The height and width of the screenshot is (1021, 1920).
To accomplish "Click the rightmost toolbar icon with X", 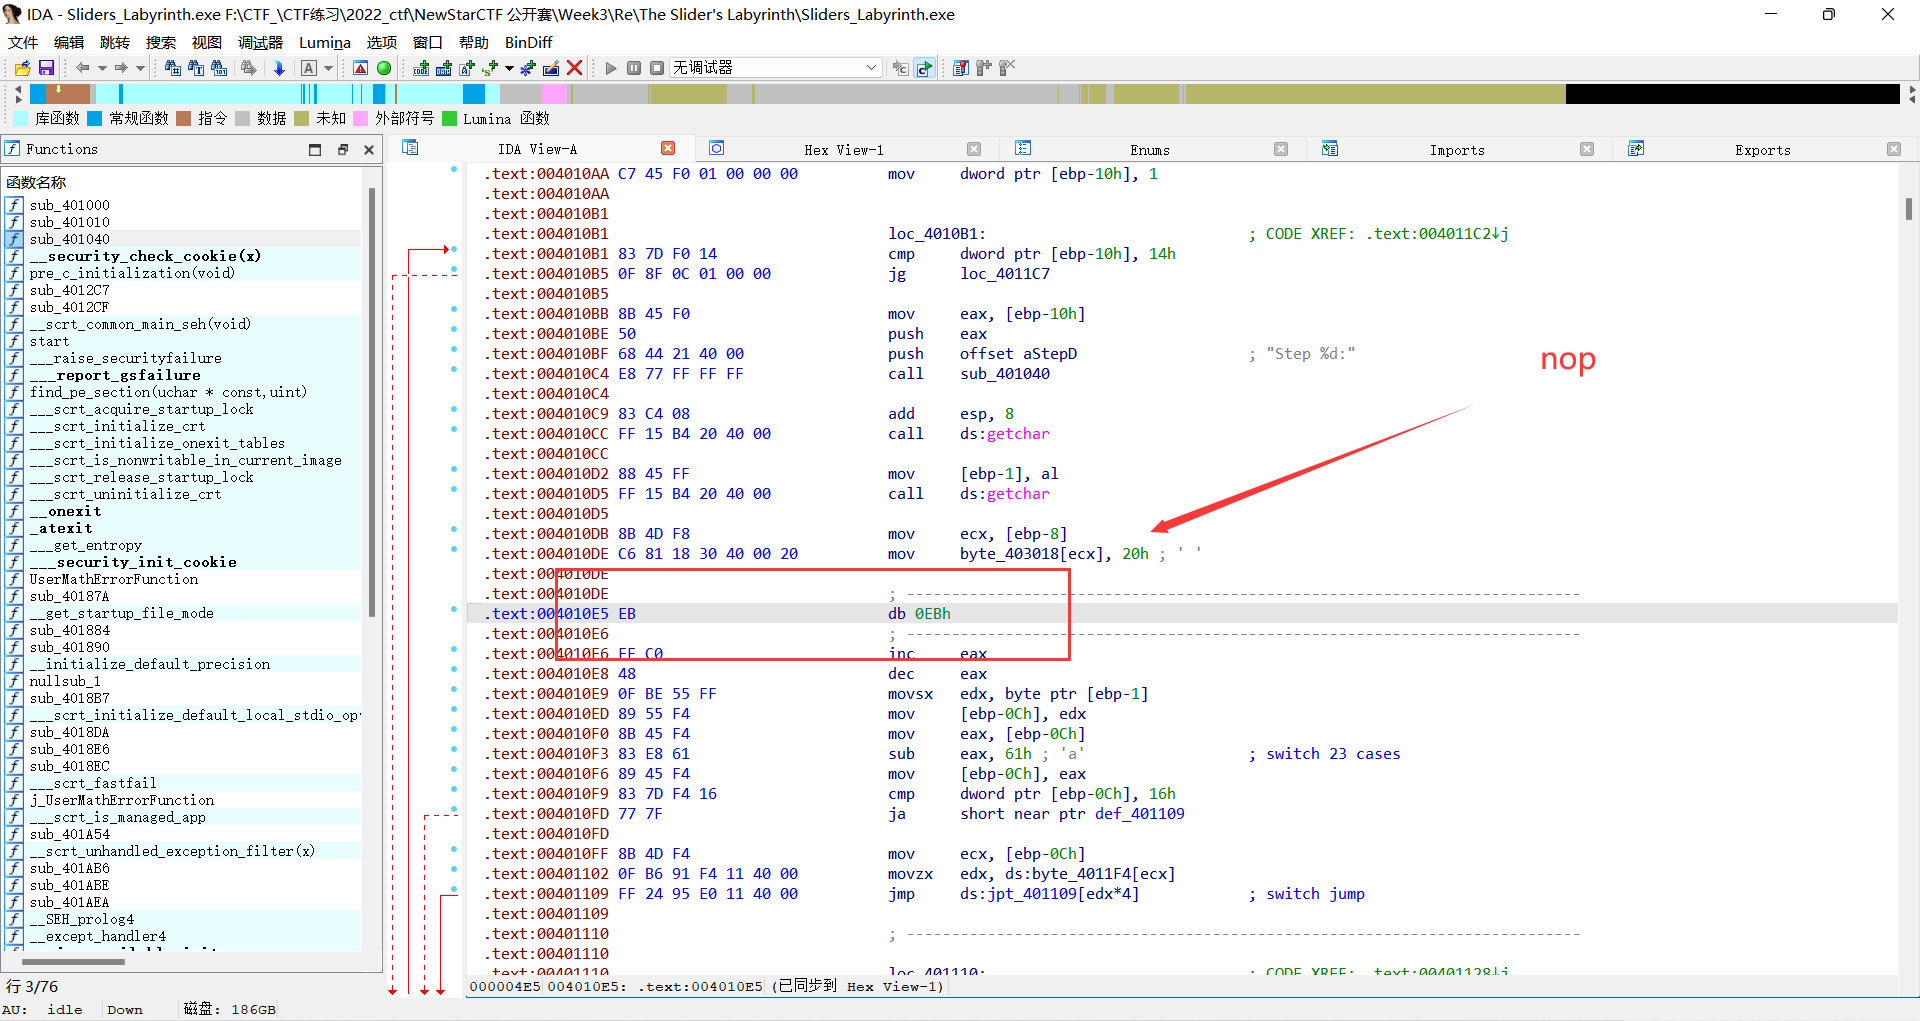I will click(1007, 68).
